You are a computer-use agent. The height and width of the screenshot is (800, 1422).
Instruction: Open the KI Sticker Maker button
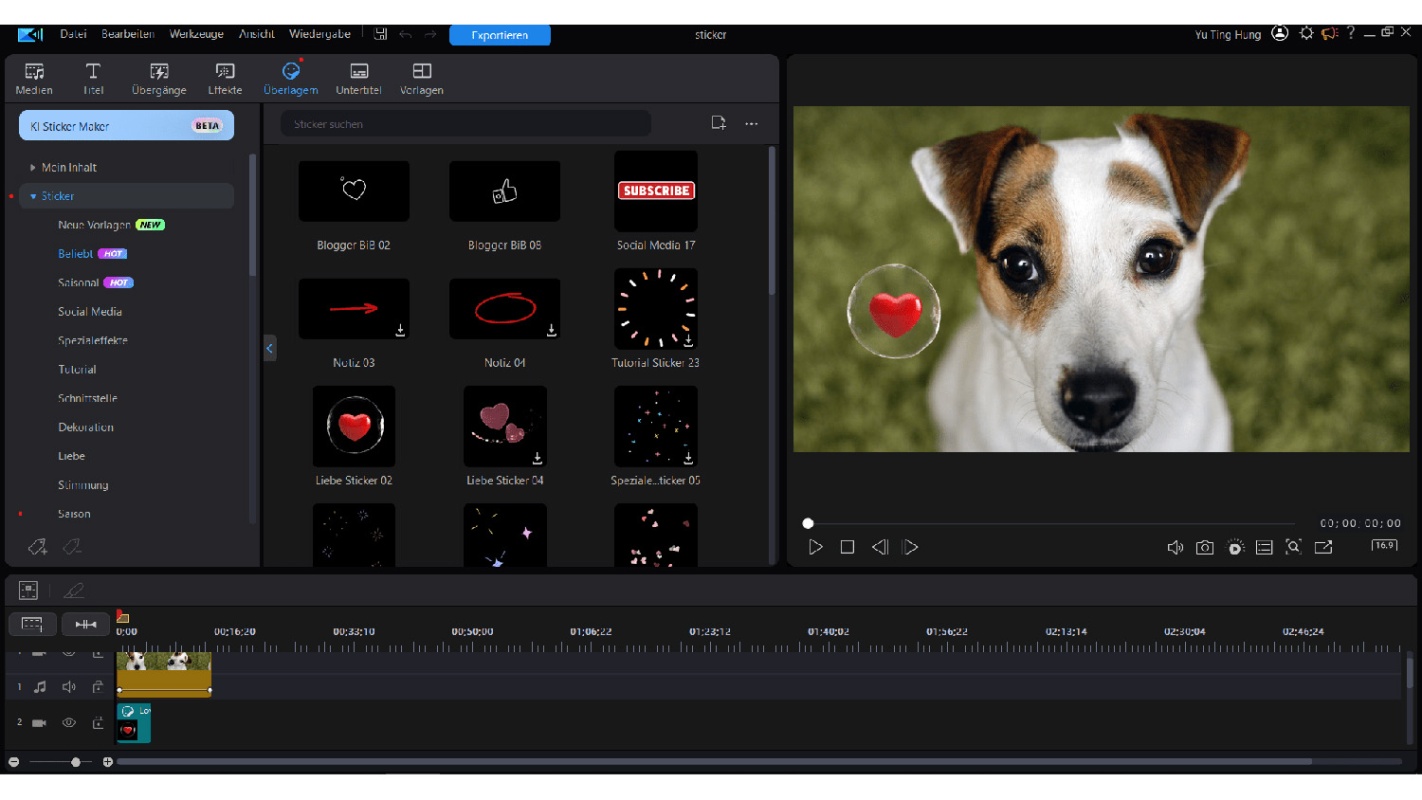click(x=127, y=126)
